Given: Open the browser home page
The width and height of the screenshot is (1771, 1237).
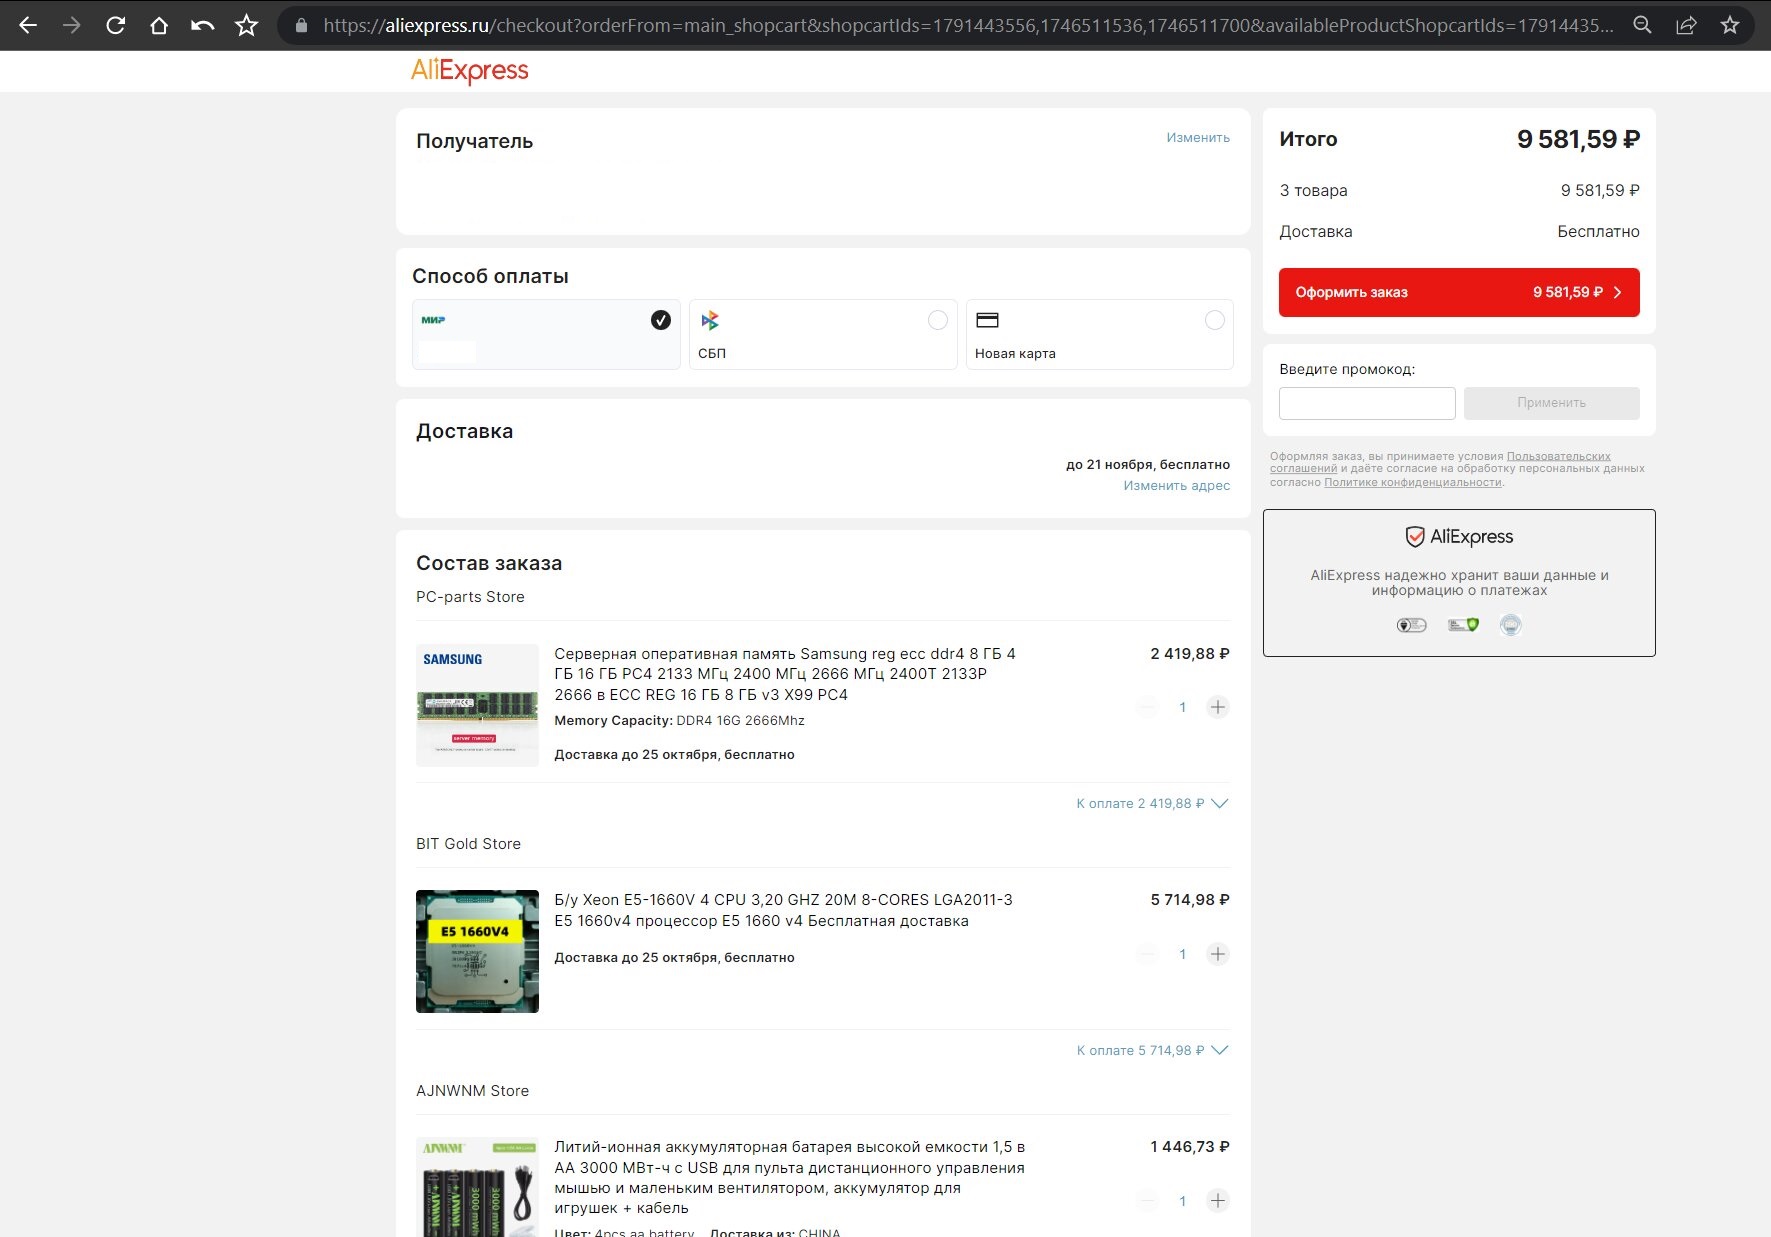Looking at the screenshot, I should tap(159, 25).
